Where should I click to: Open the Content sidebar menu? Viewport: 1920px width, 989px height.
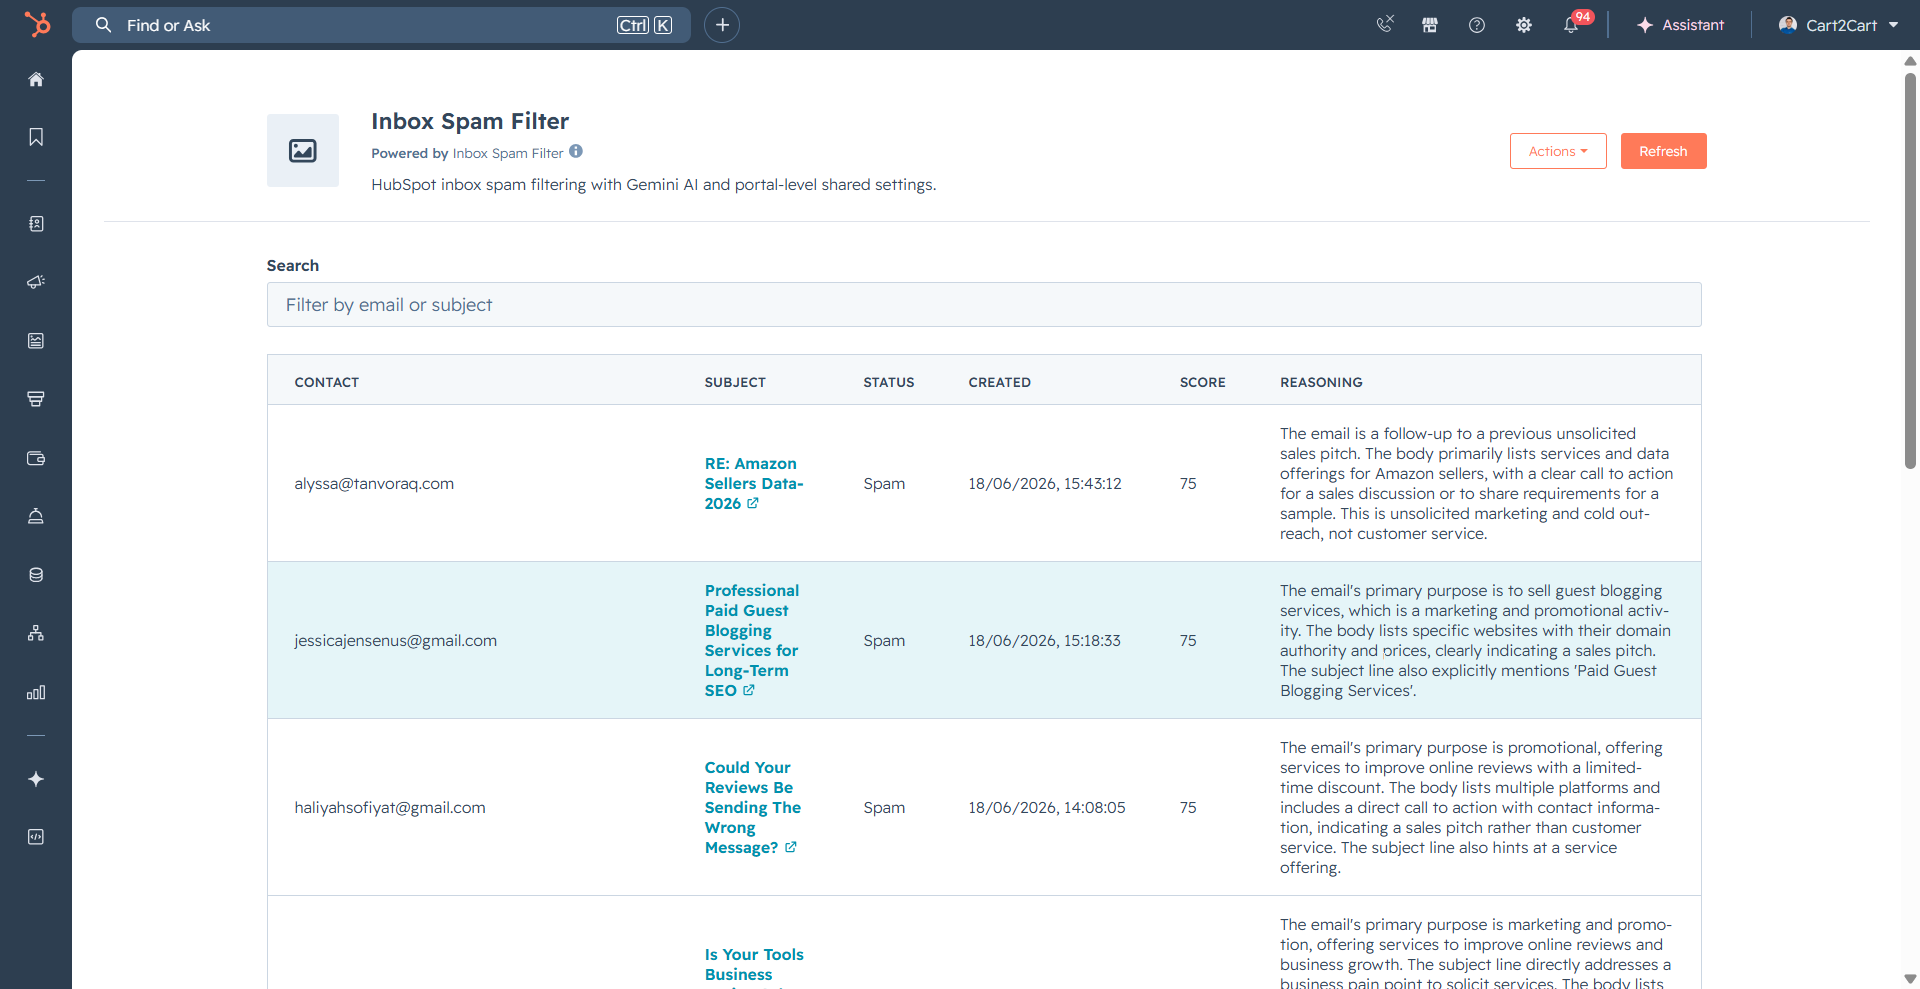36,341
